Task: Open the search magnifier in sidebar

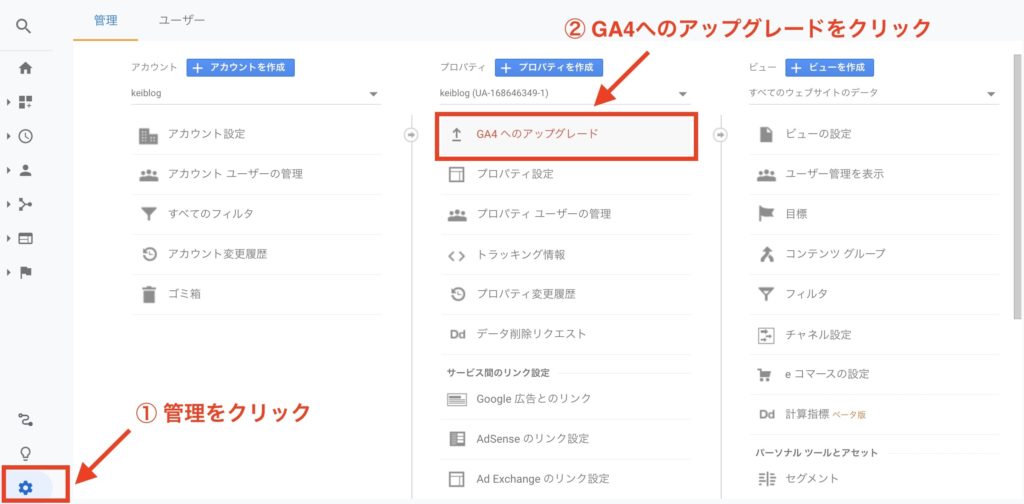Action: point(24,27)
